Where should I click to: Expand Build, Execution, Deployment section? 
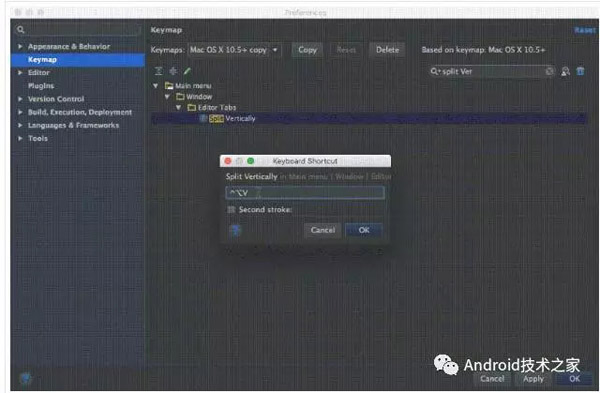point(20,112)
